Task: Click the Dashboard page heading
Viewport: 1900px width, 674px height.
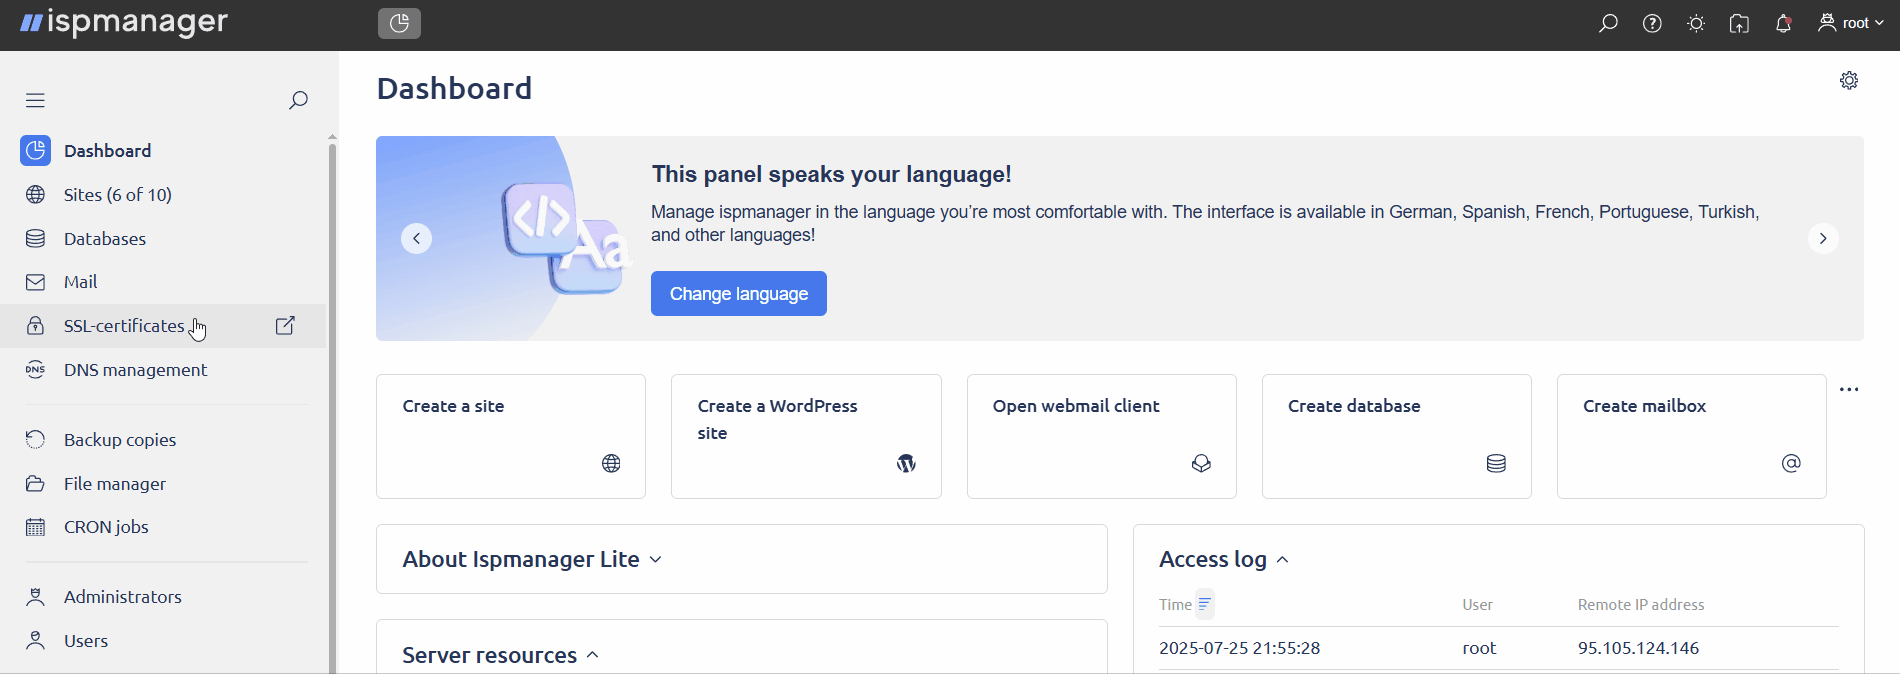Action: point(455,89)
